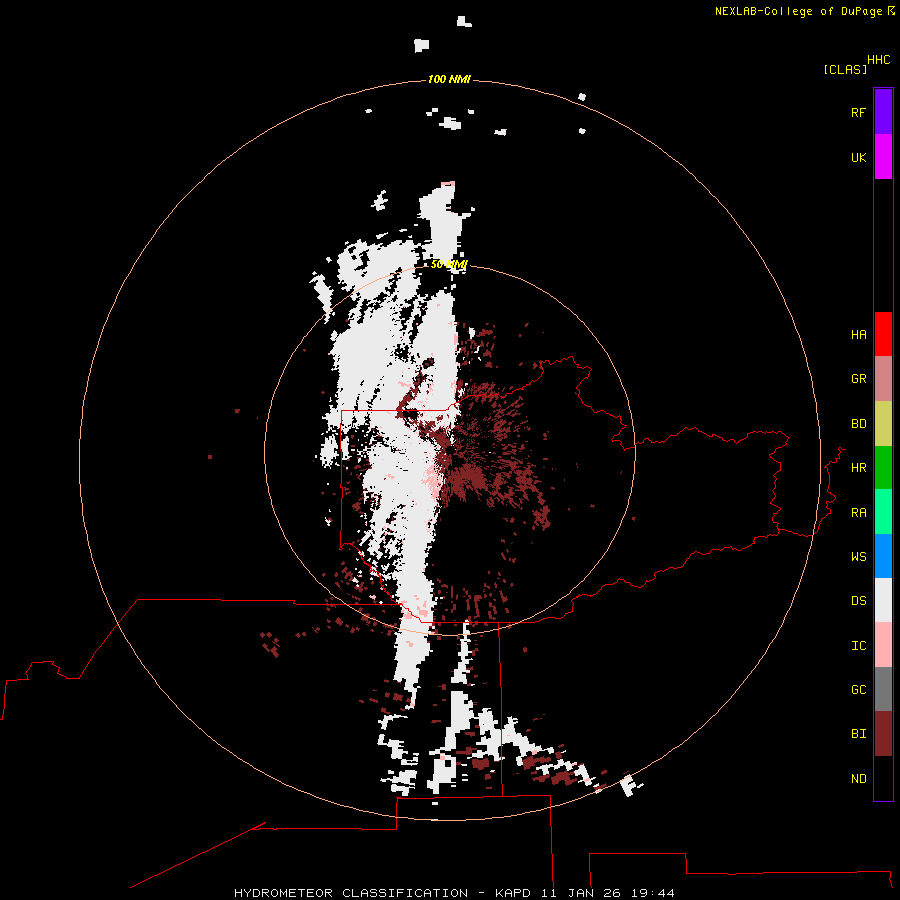Click the gray GC legend swatch
Screen dimensions: 900x900
(883, 689)
